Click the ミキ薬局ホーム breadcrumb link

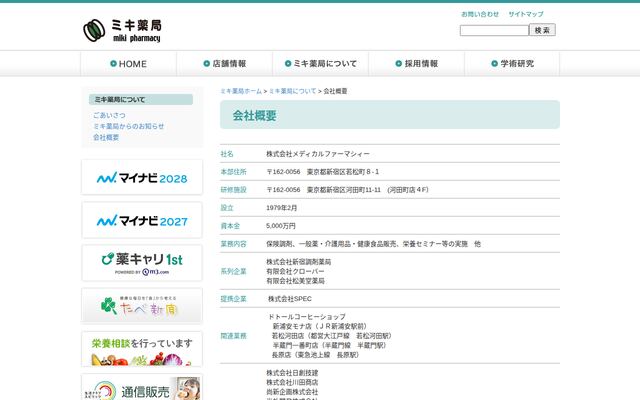point(241,91)
